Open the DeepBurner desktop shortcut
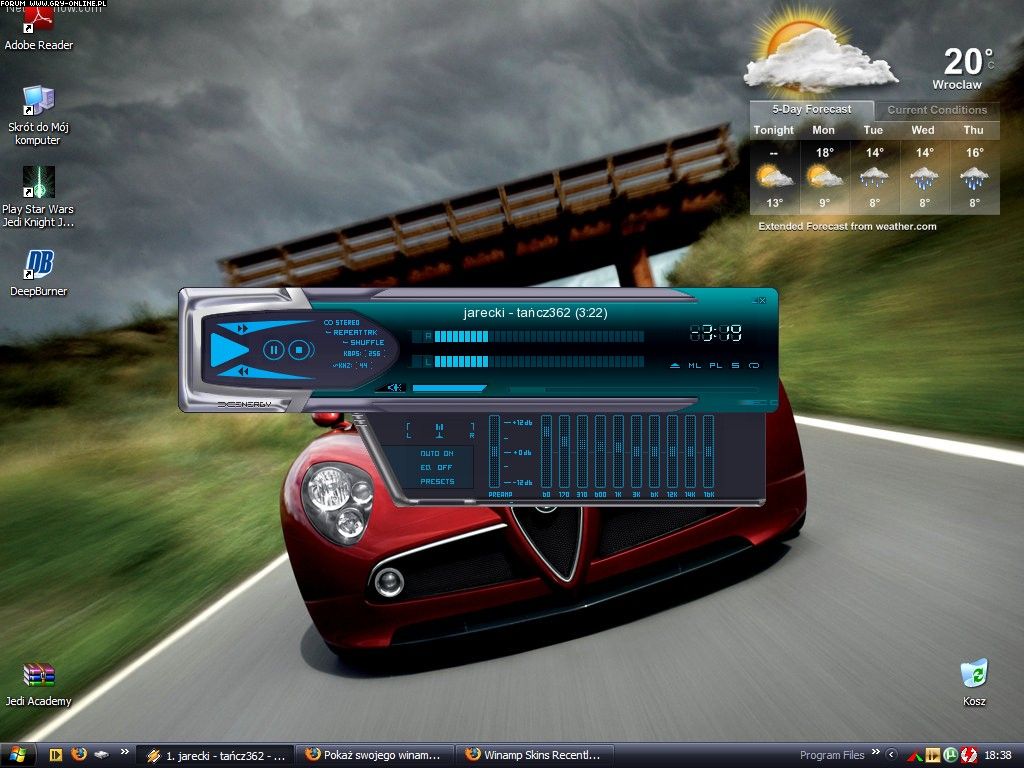Image resolution: width=1024 pixels, height=768 pixels. 39,272
